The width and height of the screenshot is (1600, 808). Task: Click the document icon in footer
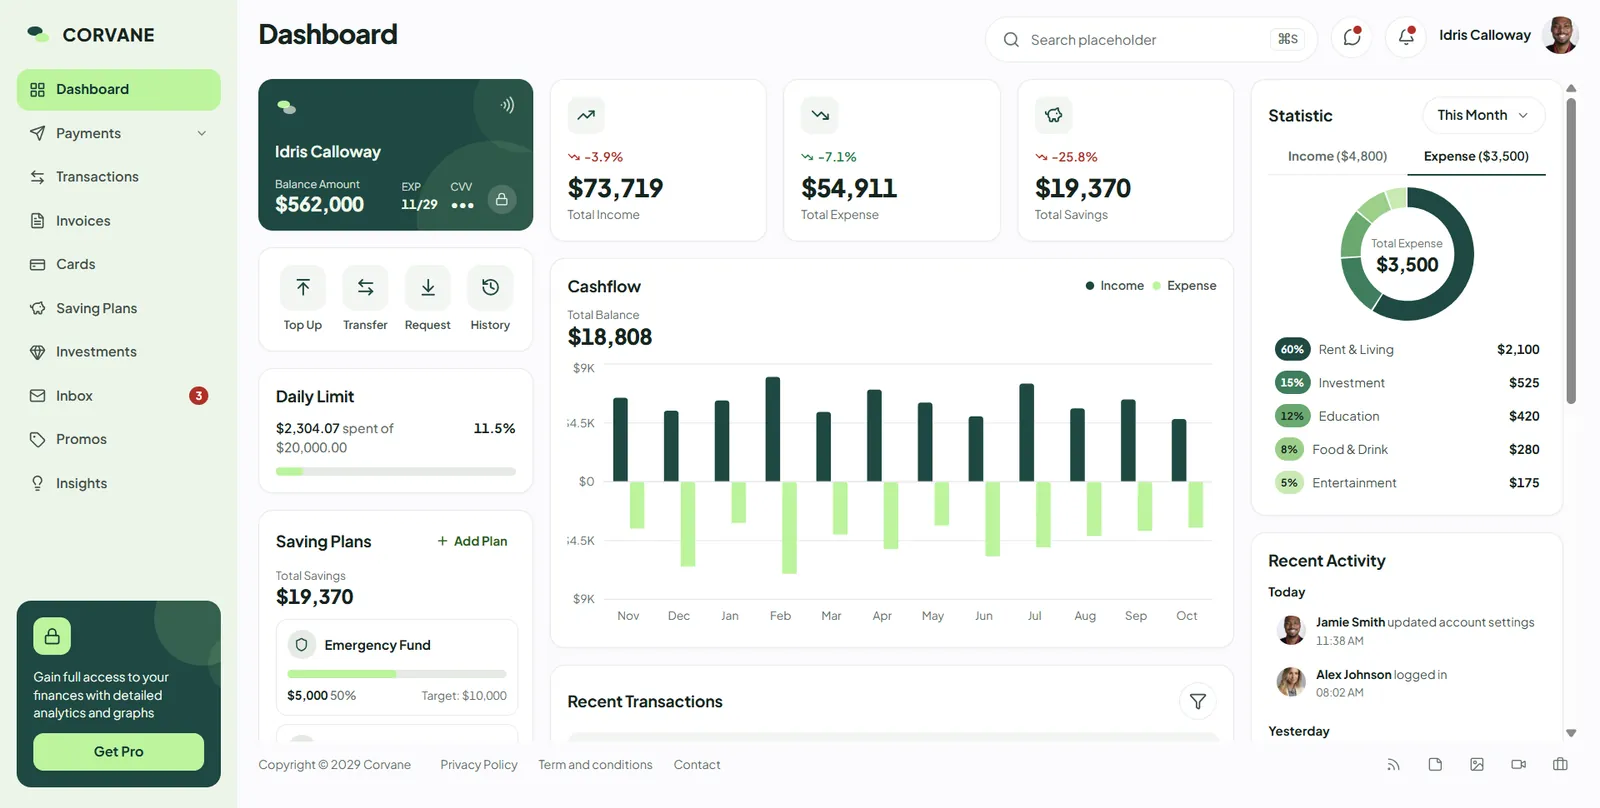(x=1435, y=765)
